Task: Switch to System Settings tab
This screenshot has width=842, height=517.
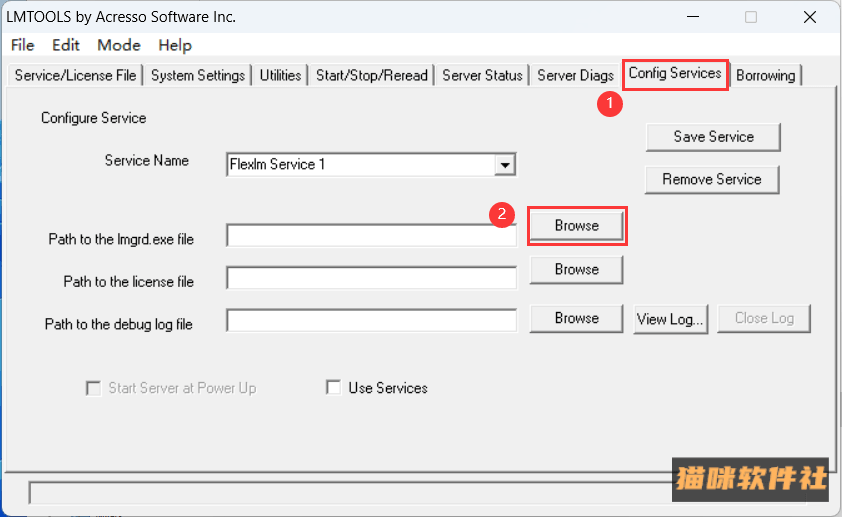Action: pyautogui.click(x=198, y=75)
